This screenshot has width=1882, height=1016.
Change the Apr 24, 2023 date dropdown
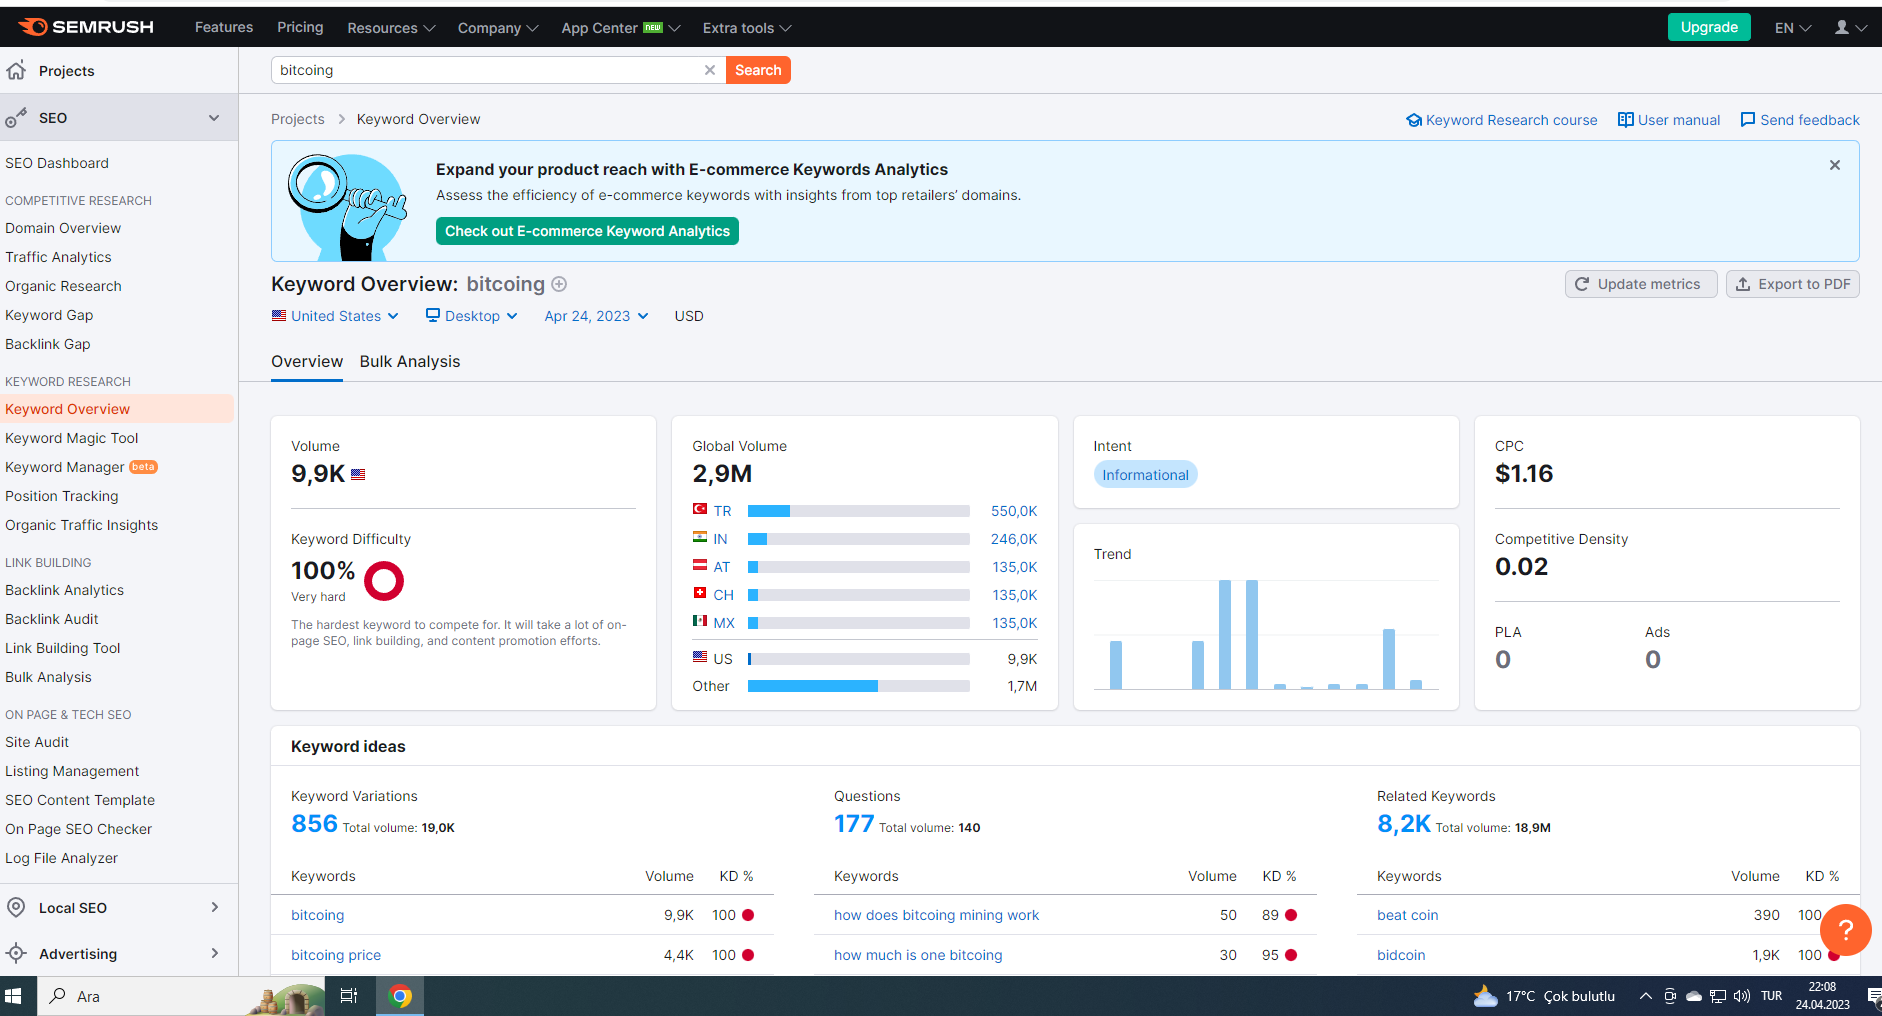pos(596,316)
